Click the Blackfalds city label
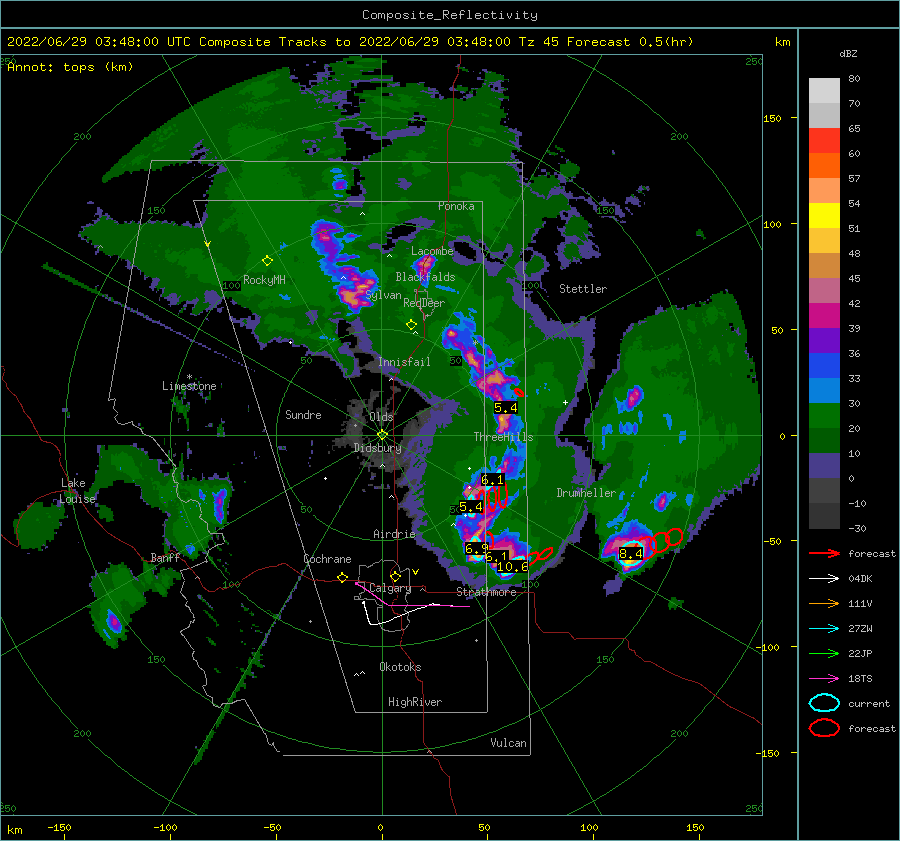The height and width of the screenshot is (841, 900). 425,277
